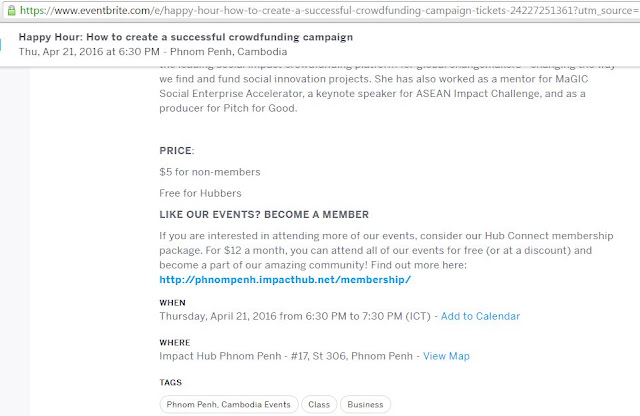
Task: Click the '$5 for non-members' text
Action: click(x=209, y=172)
